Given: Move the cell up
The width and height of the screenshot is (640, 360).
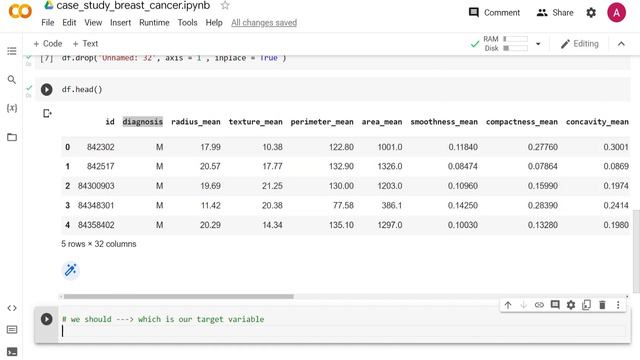Looking at the screenshot, I should point(508,305).
